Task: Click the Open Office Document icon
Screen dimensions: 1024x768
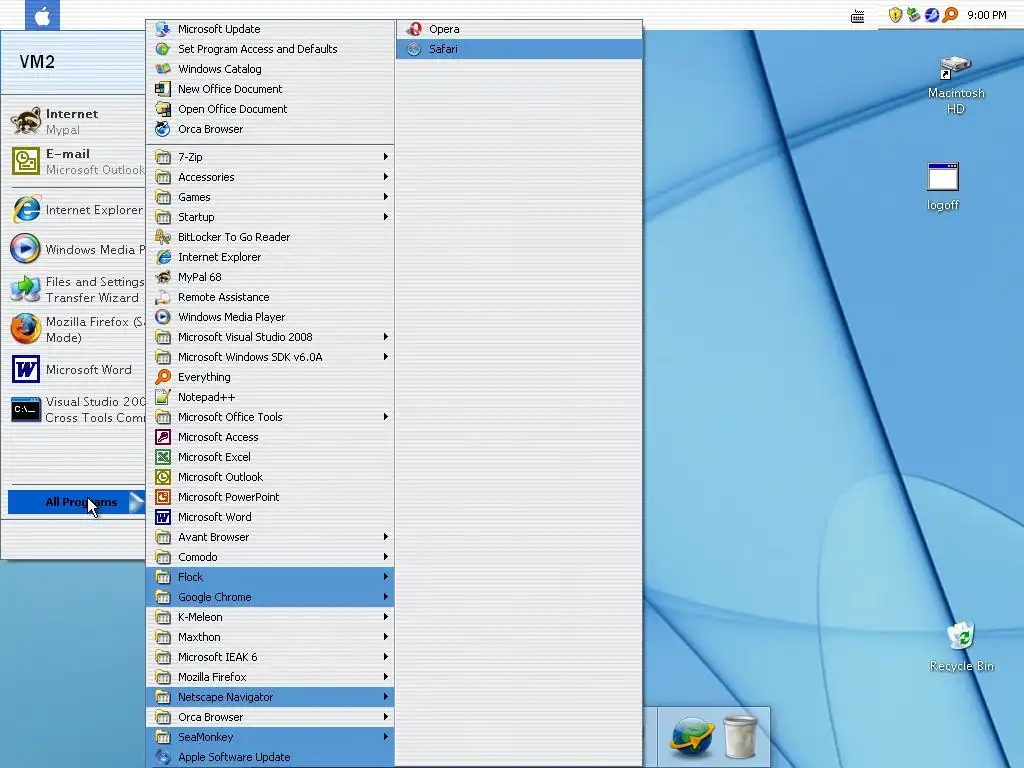Action: click(163, 109)
